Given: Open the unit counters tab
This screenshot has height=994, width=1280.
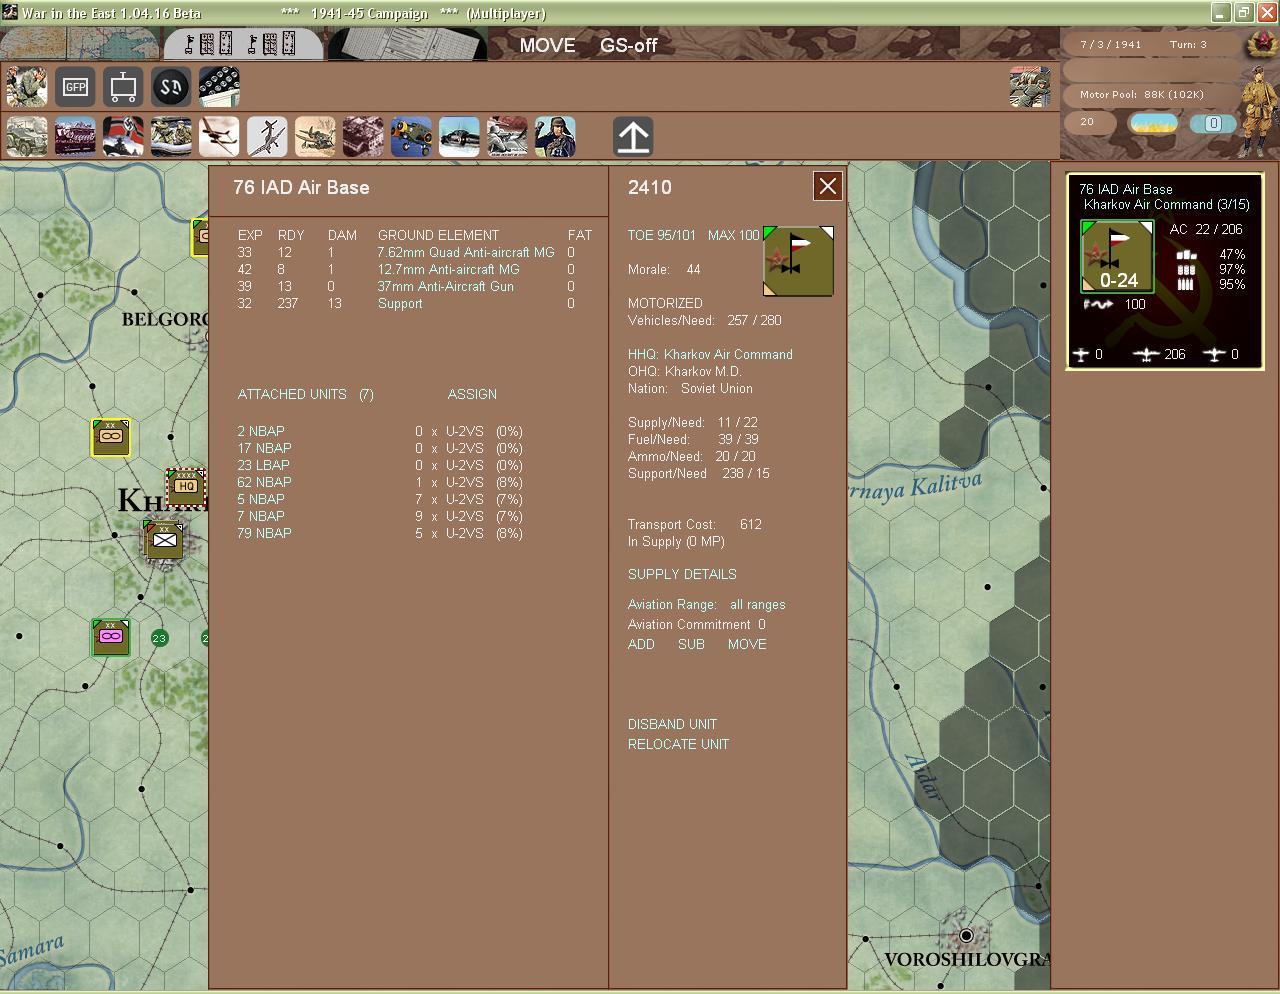Looking at the screenshot, I should pyautogui.click(x=243, y=44).
